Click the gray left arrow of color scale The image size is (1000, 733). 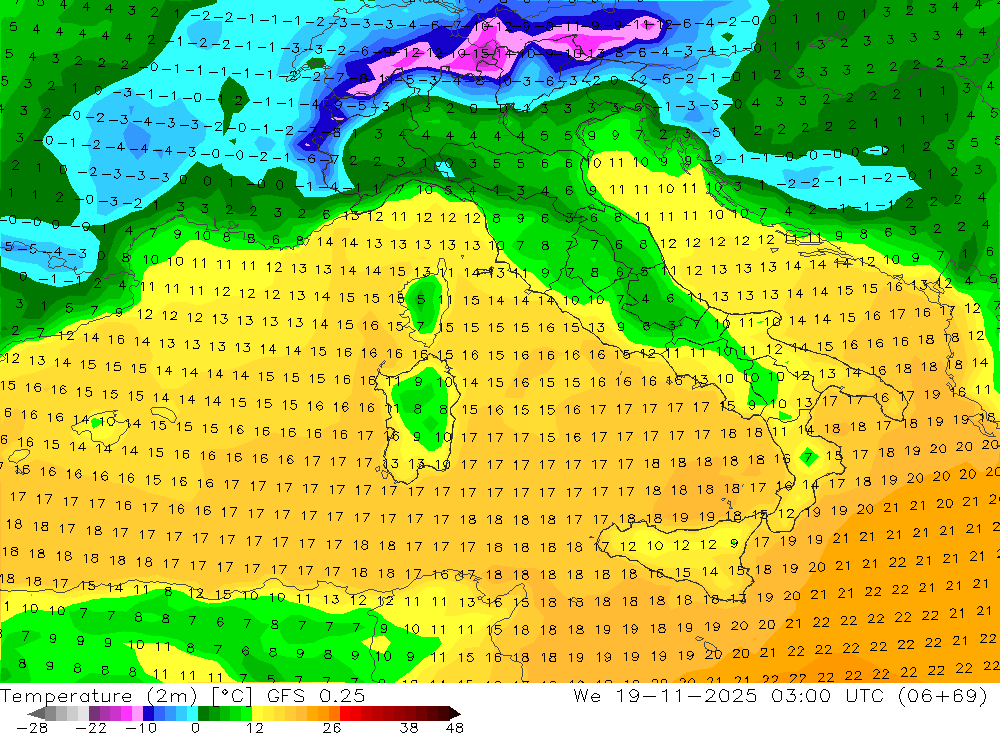pyautogui.click(x=36, y=713)
